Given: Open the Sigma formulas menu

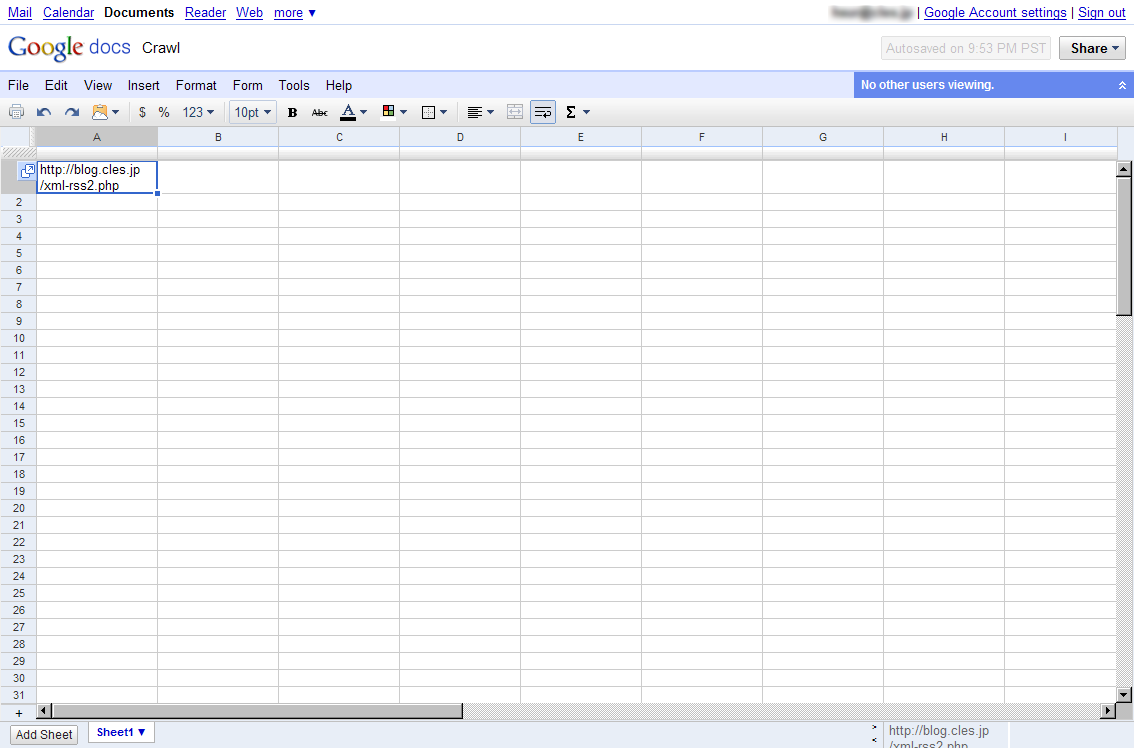Looking at the screenshot, I should coord(577,112).
